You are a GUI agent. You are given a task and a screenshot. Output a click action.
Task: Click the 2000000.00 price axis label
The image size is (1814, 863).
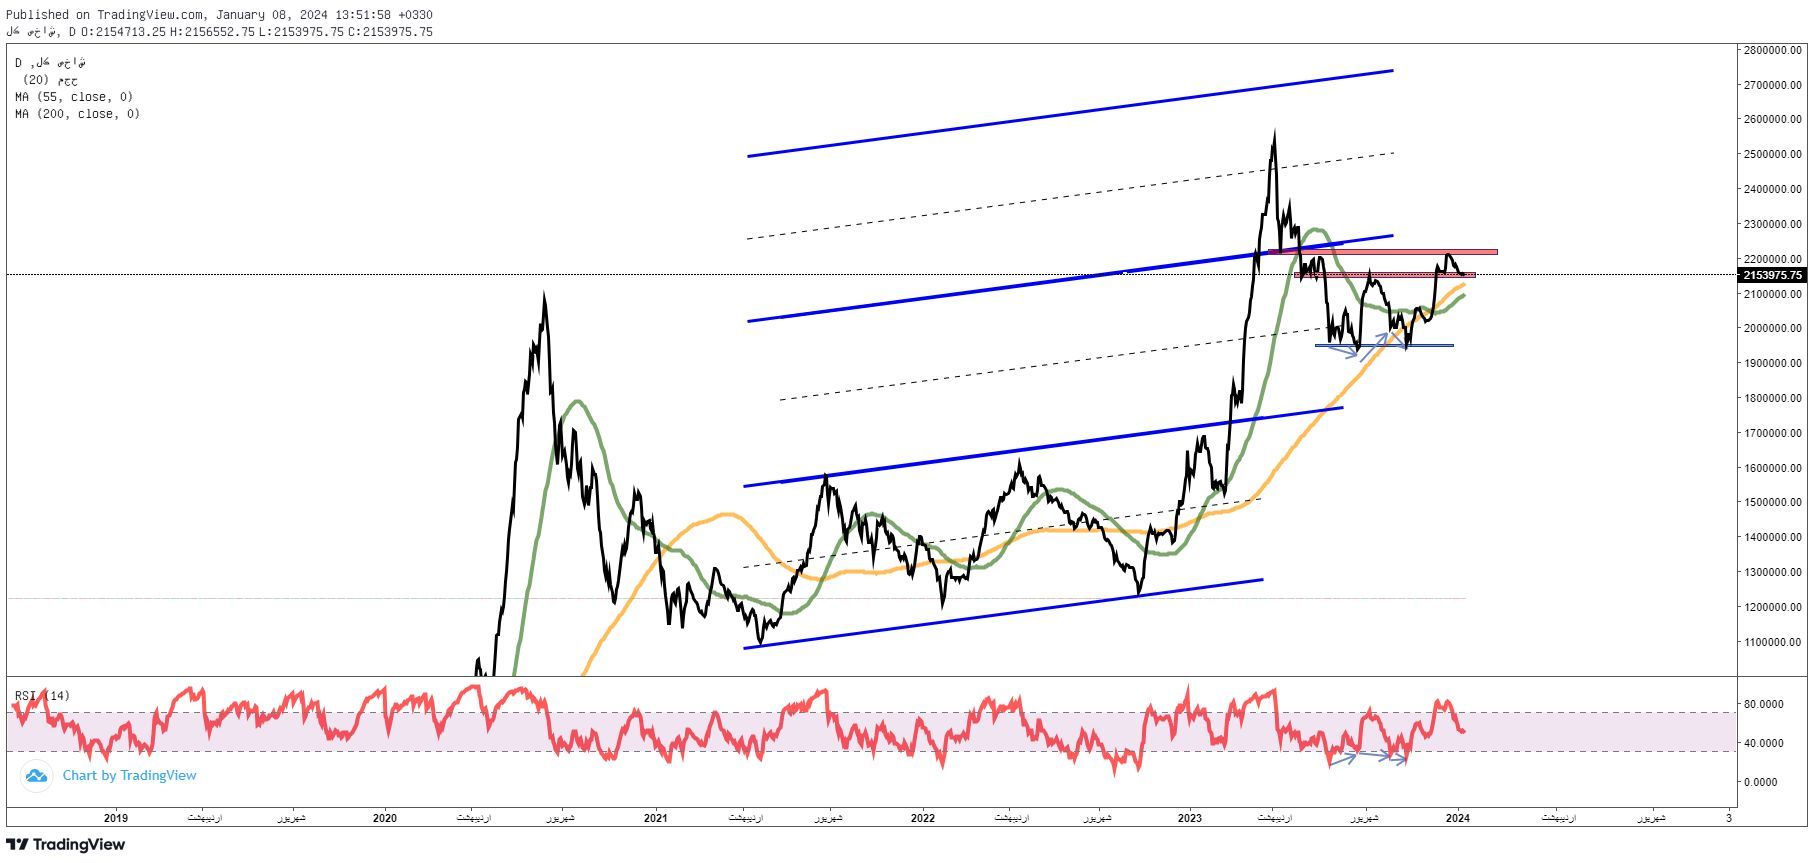click(1774, 329)
